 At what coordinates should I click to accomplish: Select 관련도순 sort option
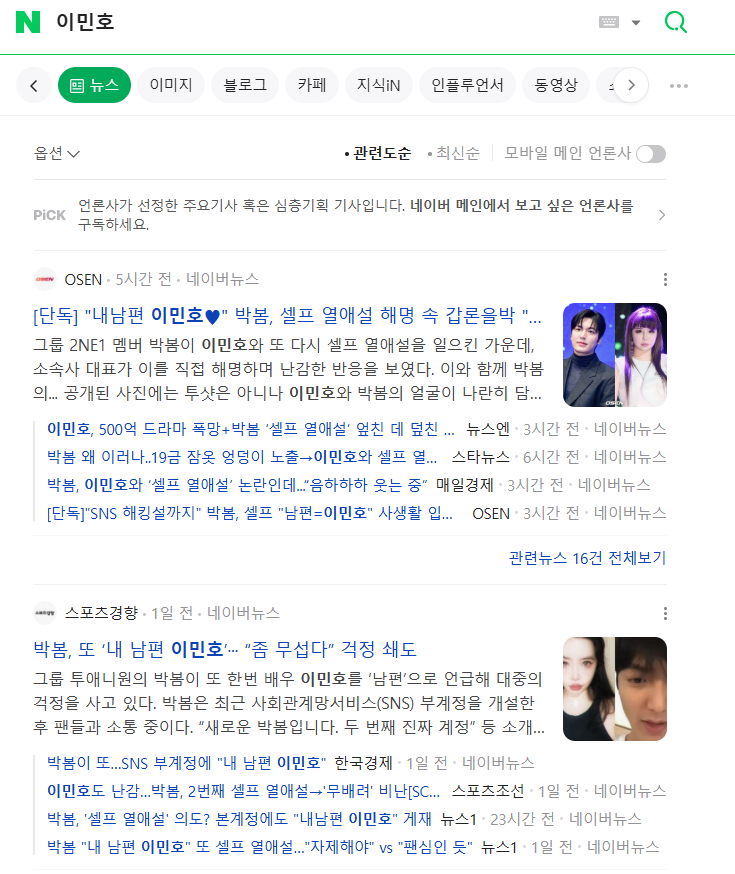(378, 153)
